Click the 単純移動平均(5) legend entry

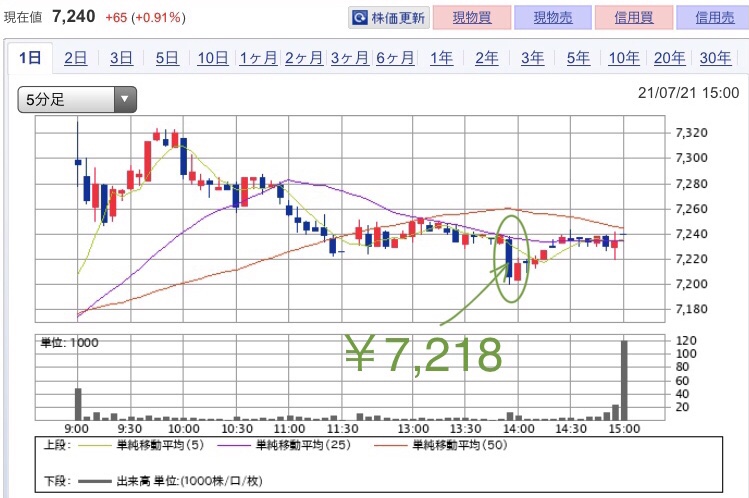coord(141,445)
